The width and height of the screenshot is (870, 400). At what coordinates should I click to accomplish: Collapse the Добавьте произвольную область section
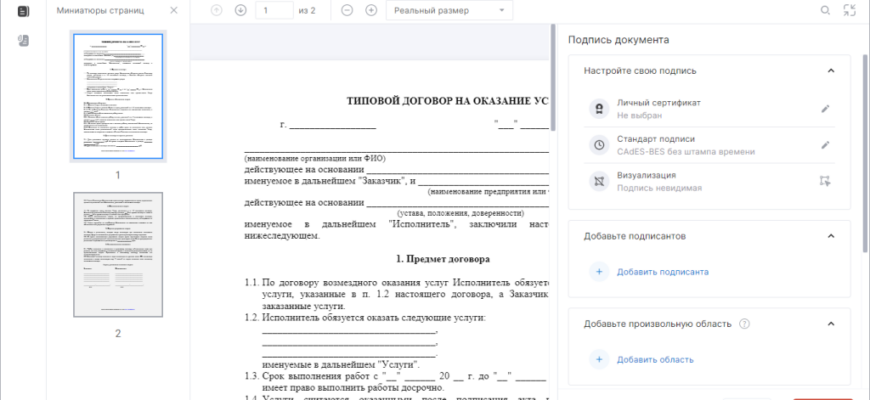[831, 323]
